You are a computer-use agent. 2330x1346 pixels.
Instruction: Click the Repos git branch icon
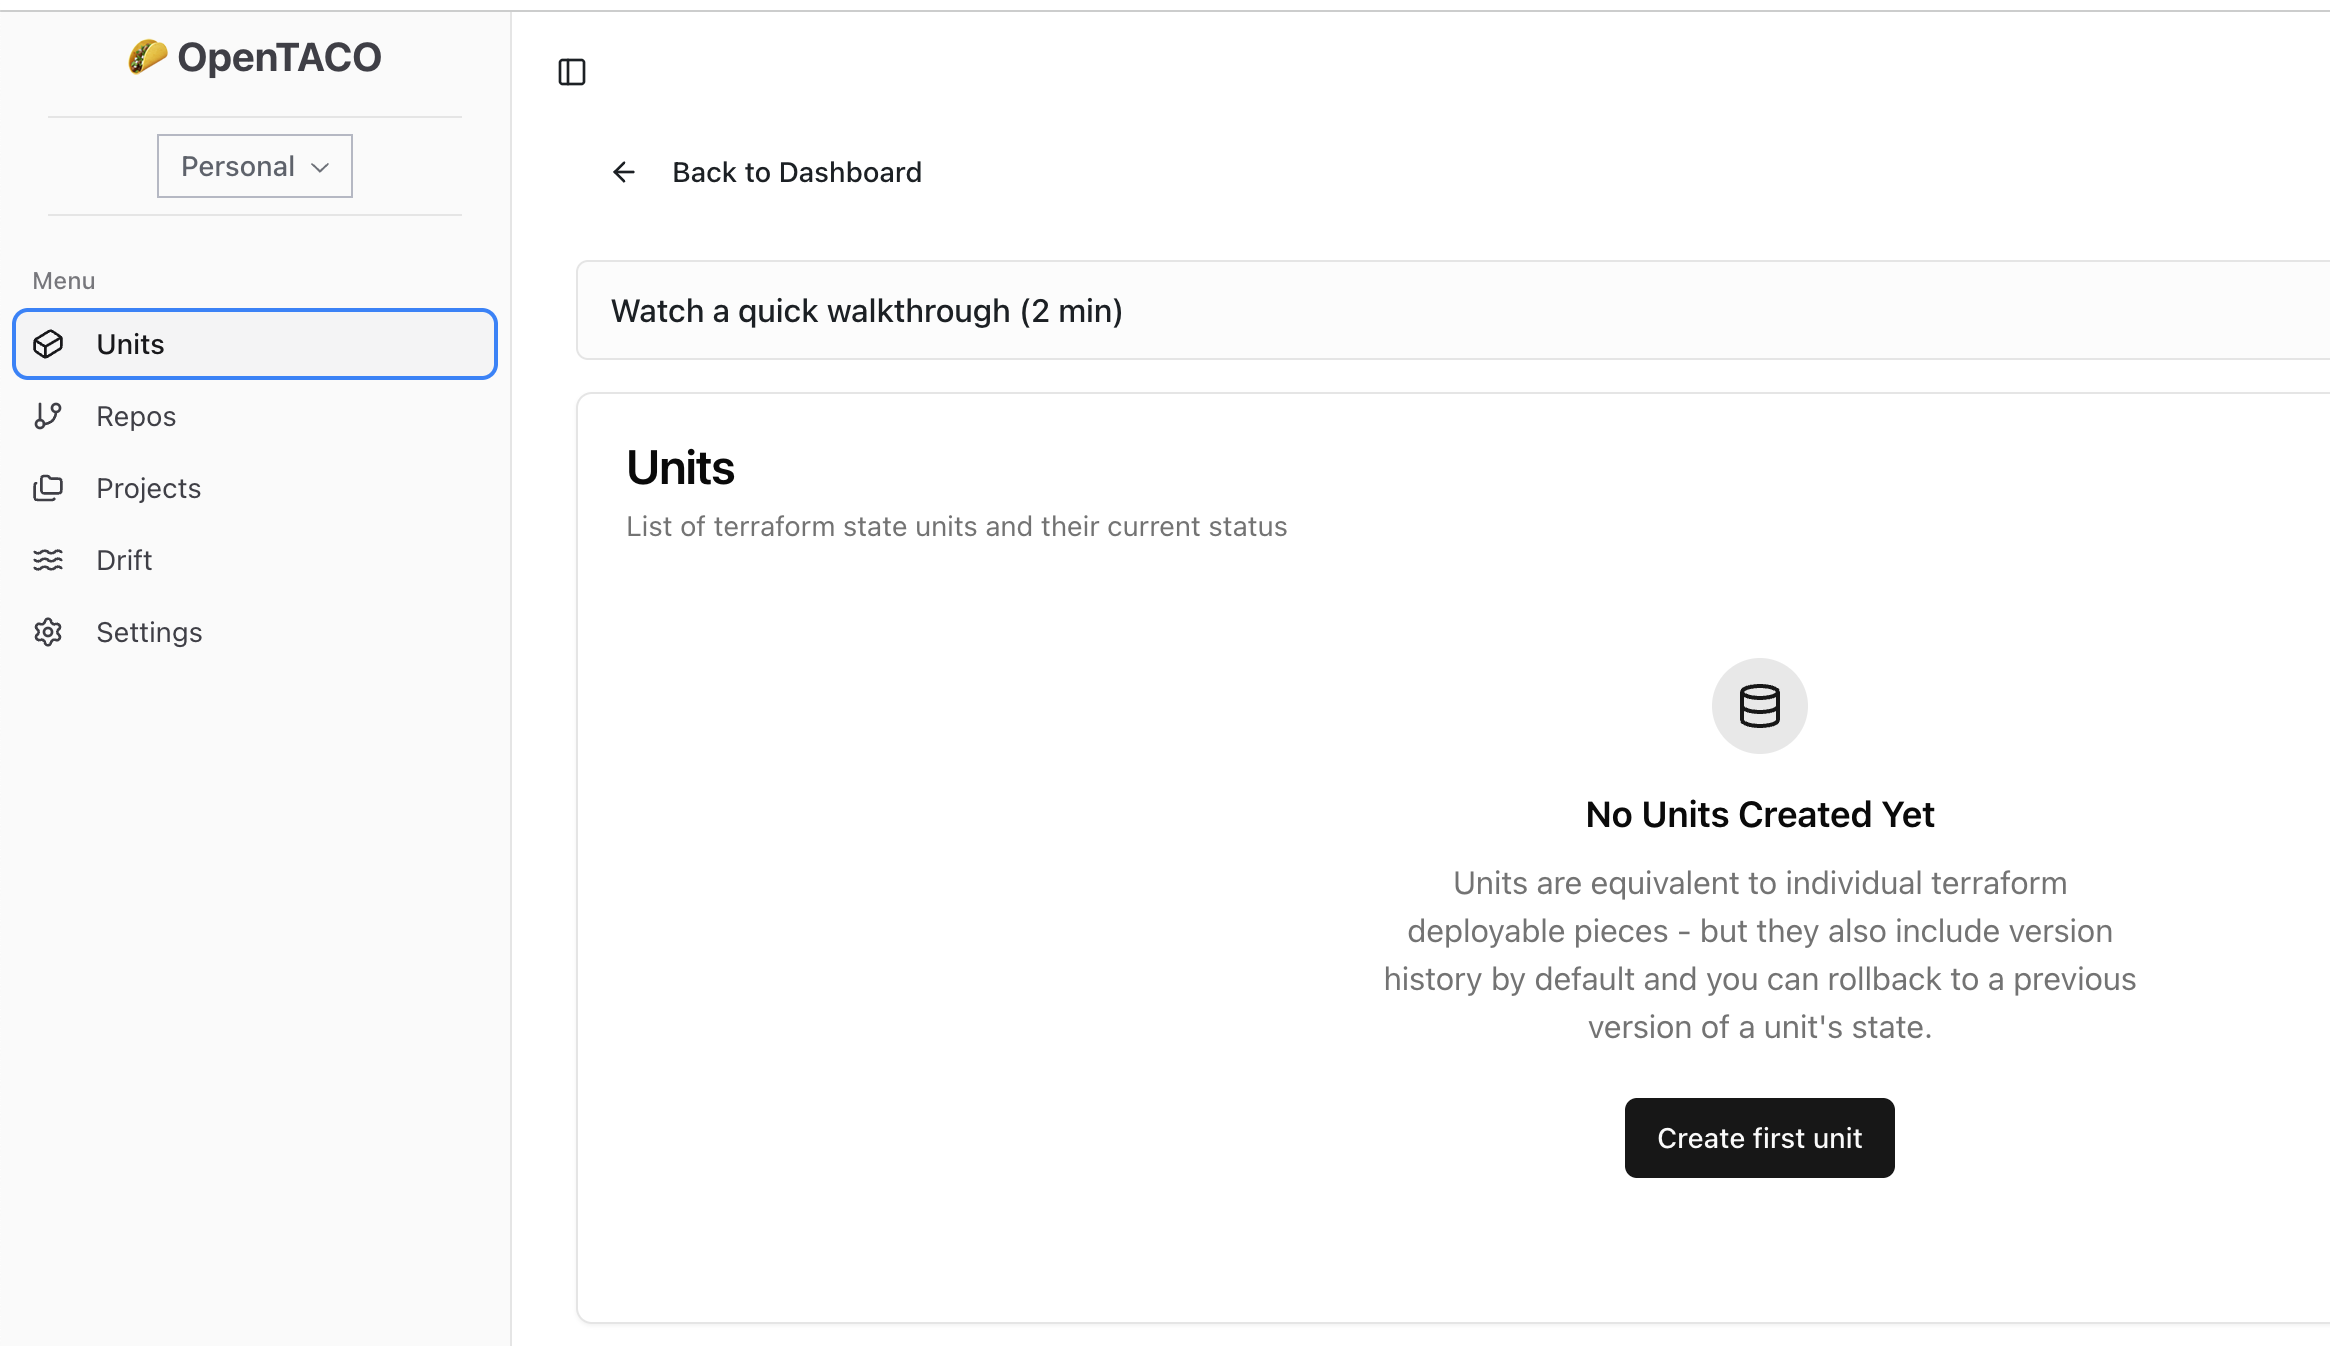48,416
